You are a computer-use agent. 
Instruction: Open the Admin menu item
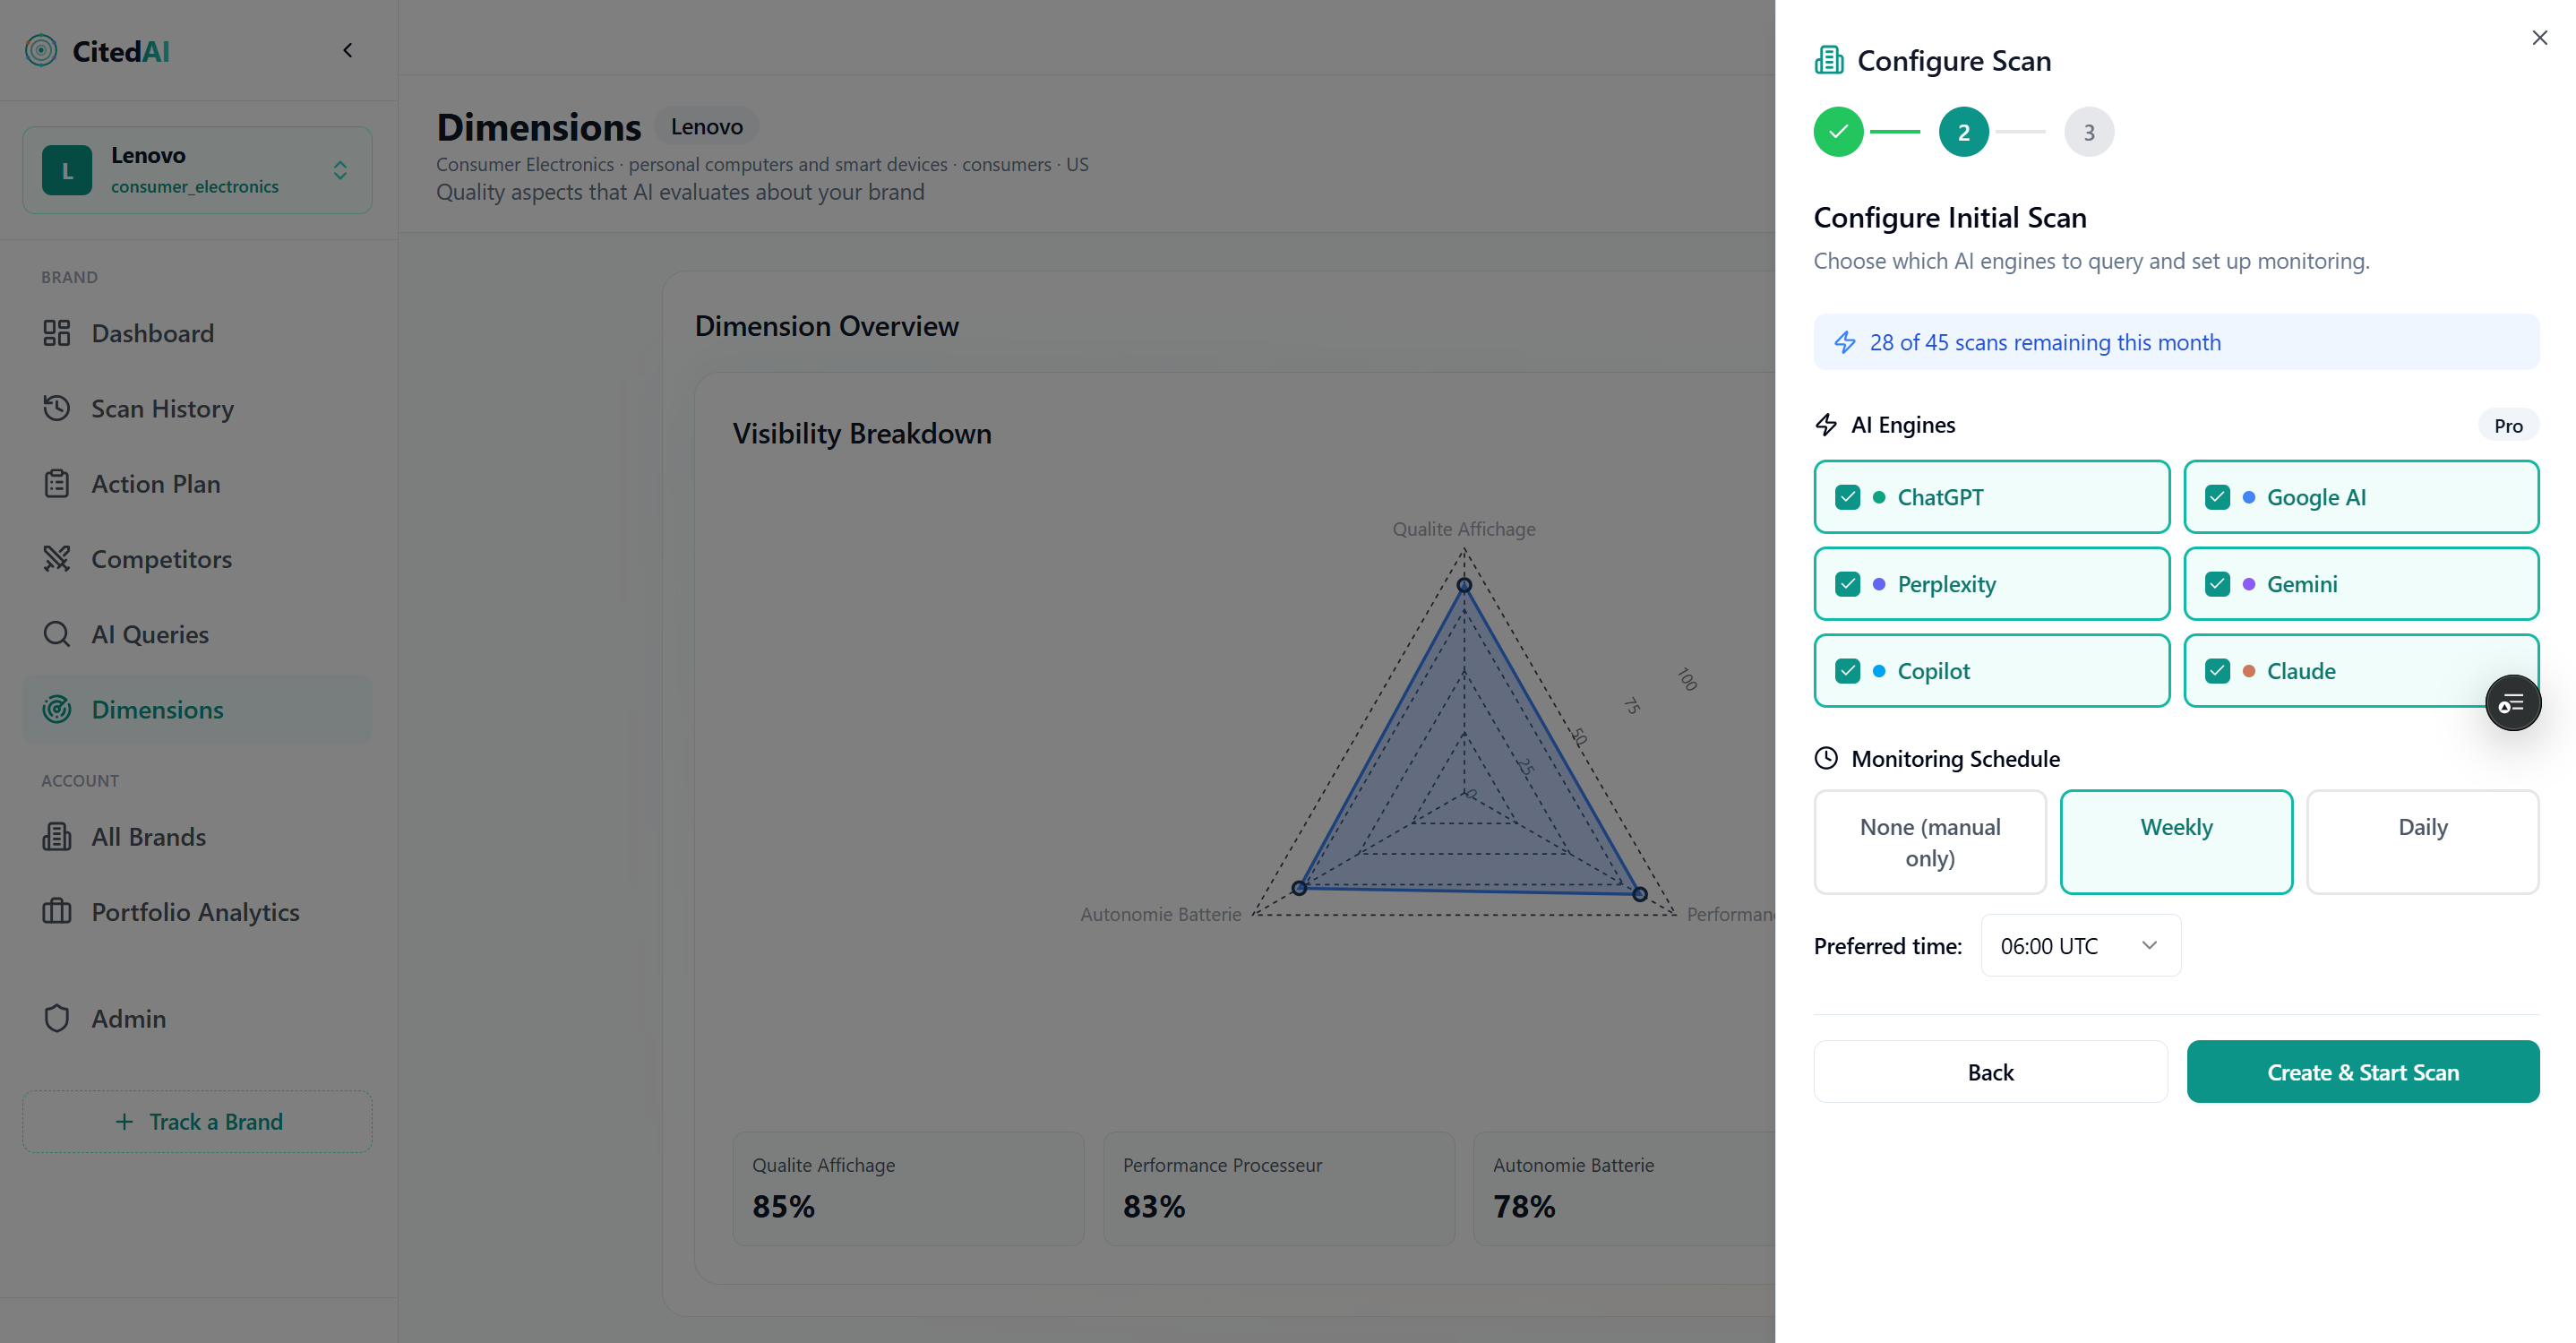(128, 1019)
